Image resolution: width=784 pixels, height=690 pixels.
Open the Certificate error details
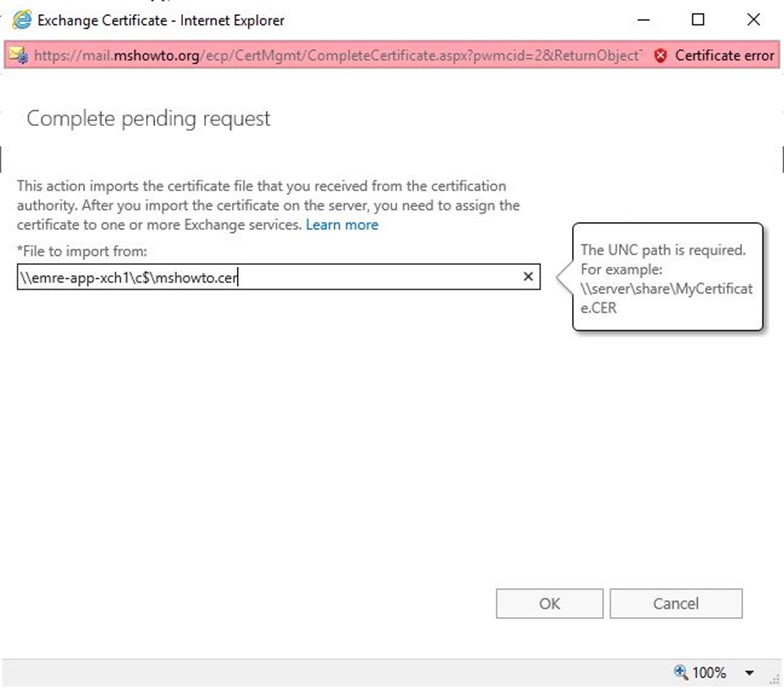724,56
